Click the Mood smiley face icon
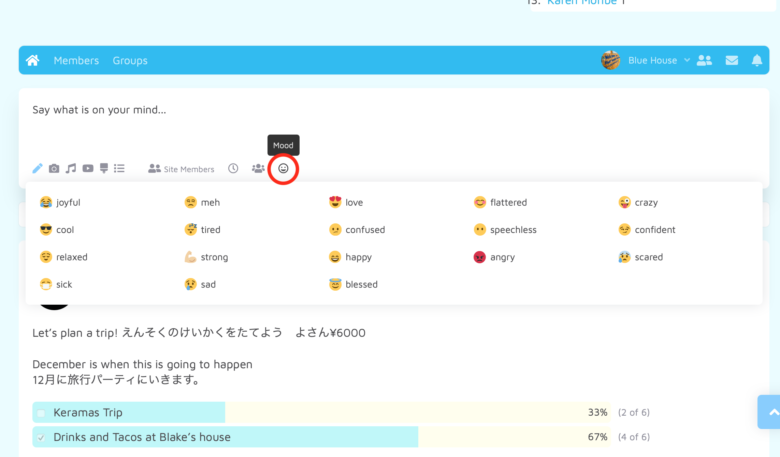 point(283,169)
